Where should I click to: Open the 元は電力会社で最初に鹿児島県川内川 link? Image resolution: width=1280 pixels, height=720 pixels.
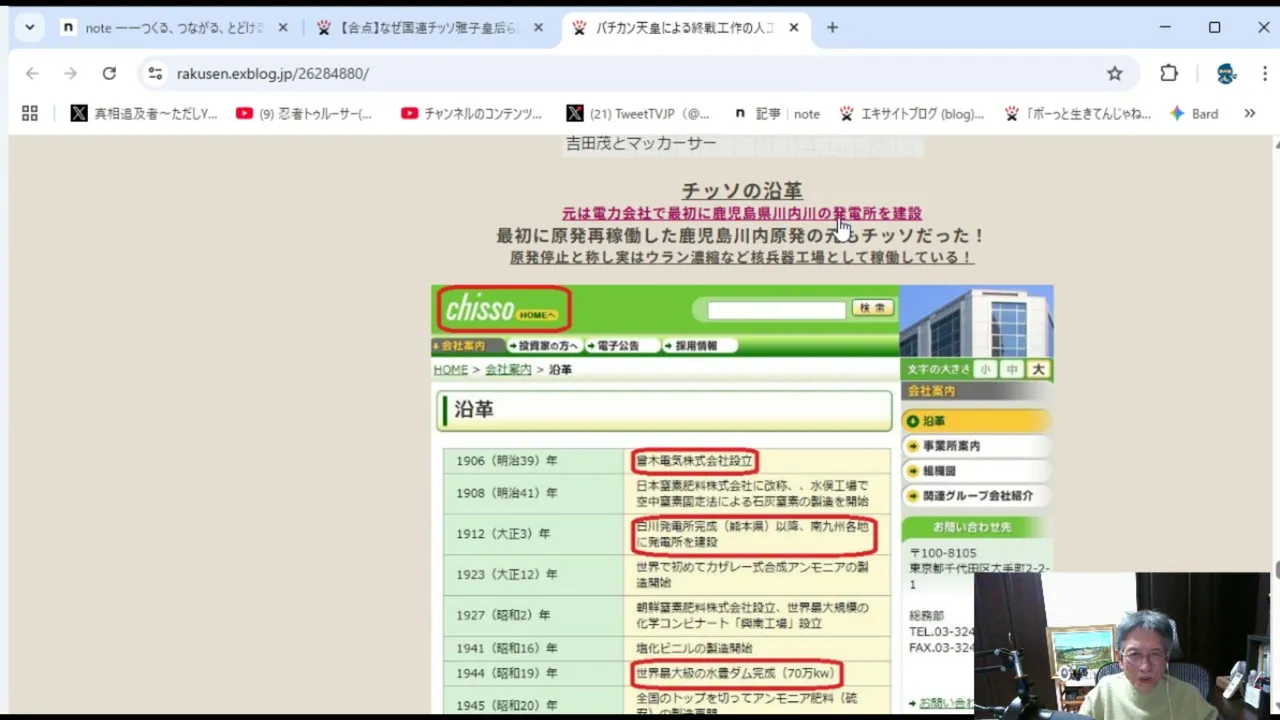[x=742, y=213]
